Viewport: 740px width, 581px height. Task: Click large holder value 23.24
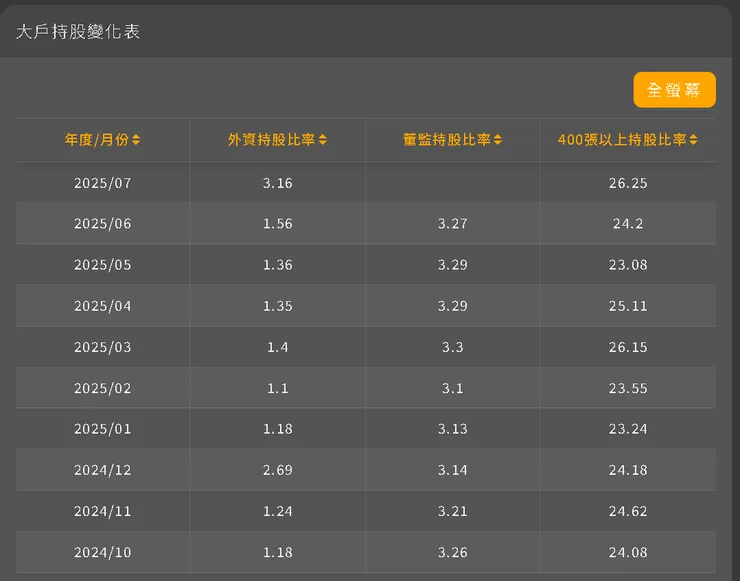tap(628, 429)
